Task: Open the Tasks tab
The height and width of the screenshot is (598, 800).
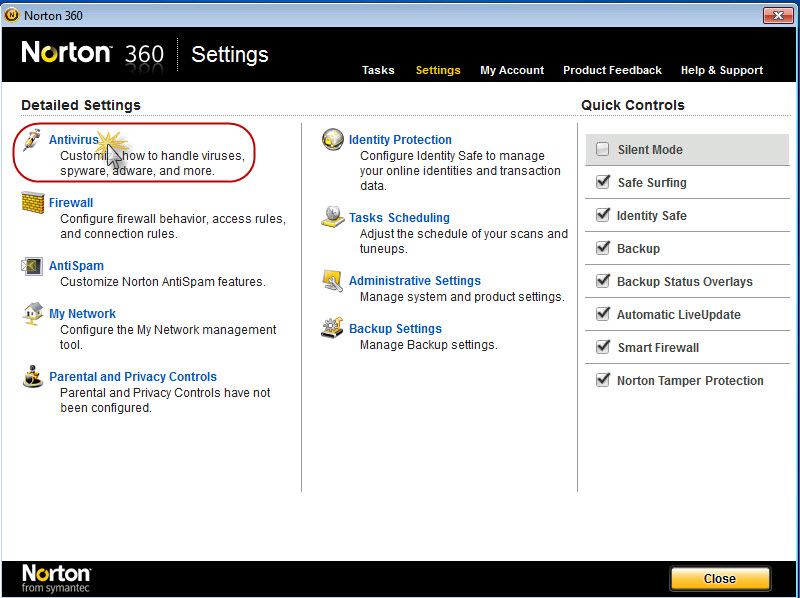Action: 378,70
